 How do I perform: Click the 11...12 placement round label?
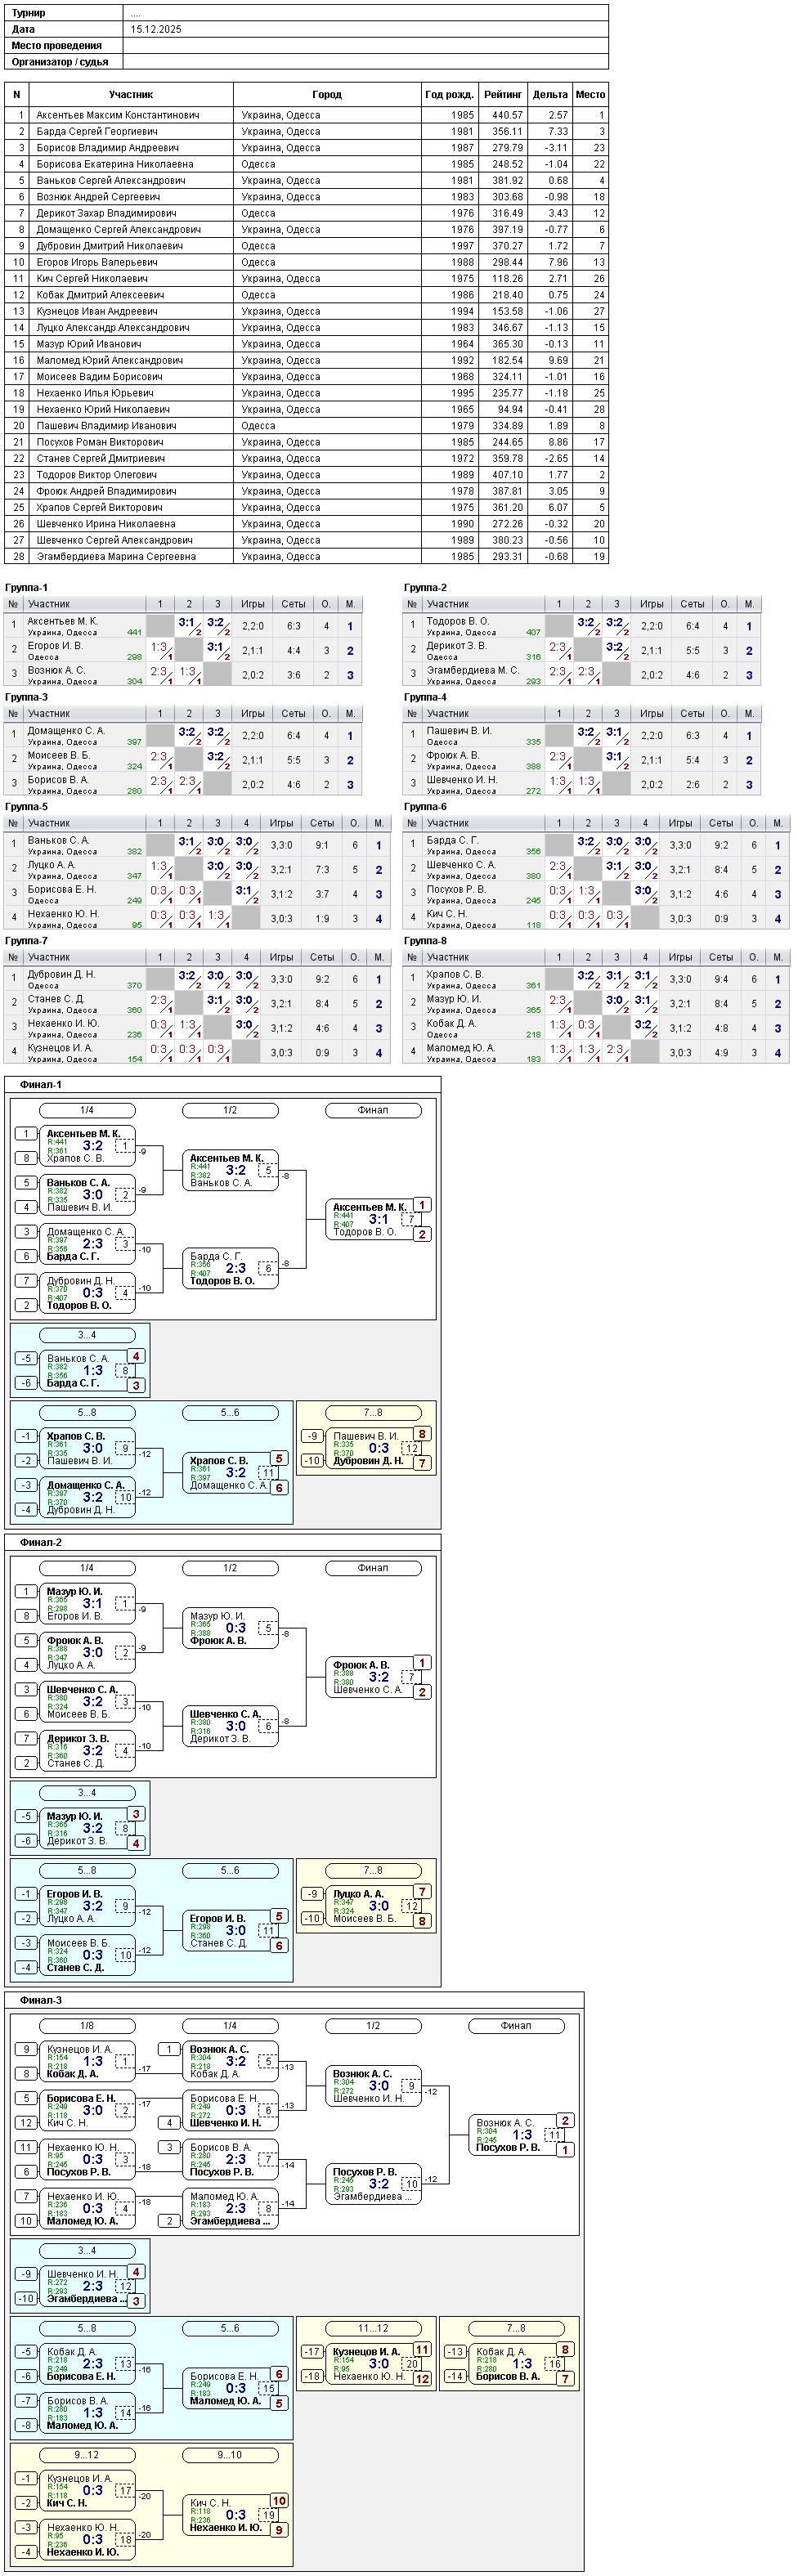[373, 2328]
